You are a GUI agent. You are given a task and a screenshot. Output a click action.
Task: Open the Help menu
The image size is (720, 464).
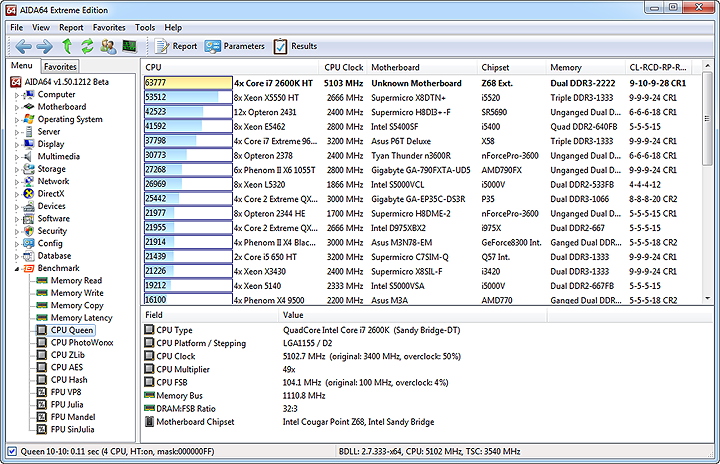pyautogui.click(x=173, y=28)
